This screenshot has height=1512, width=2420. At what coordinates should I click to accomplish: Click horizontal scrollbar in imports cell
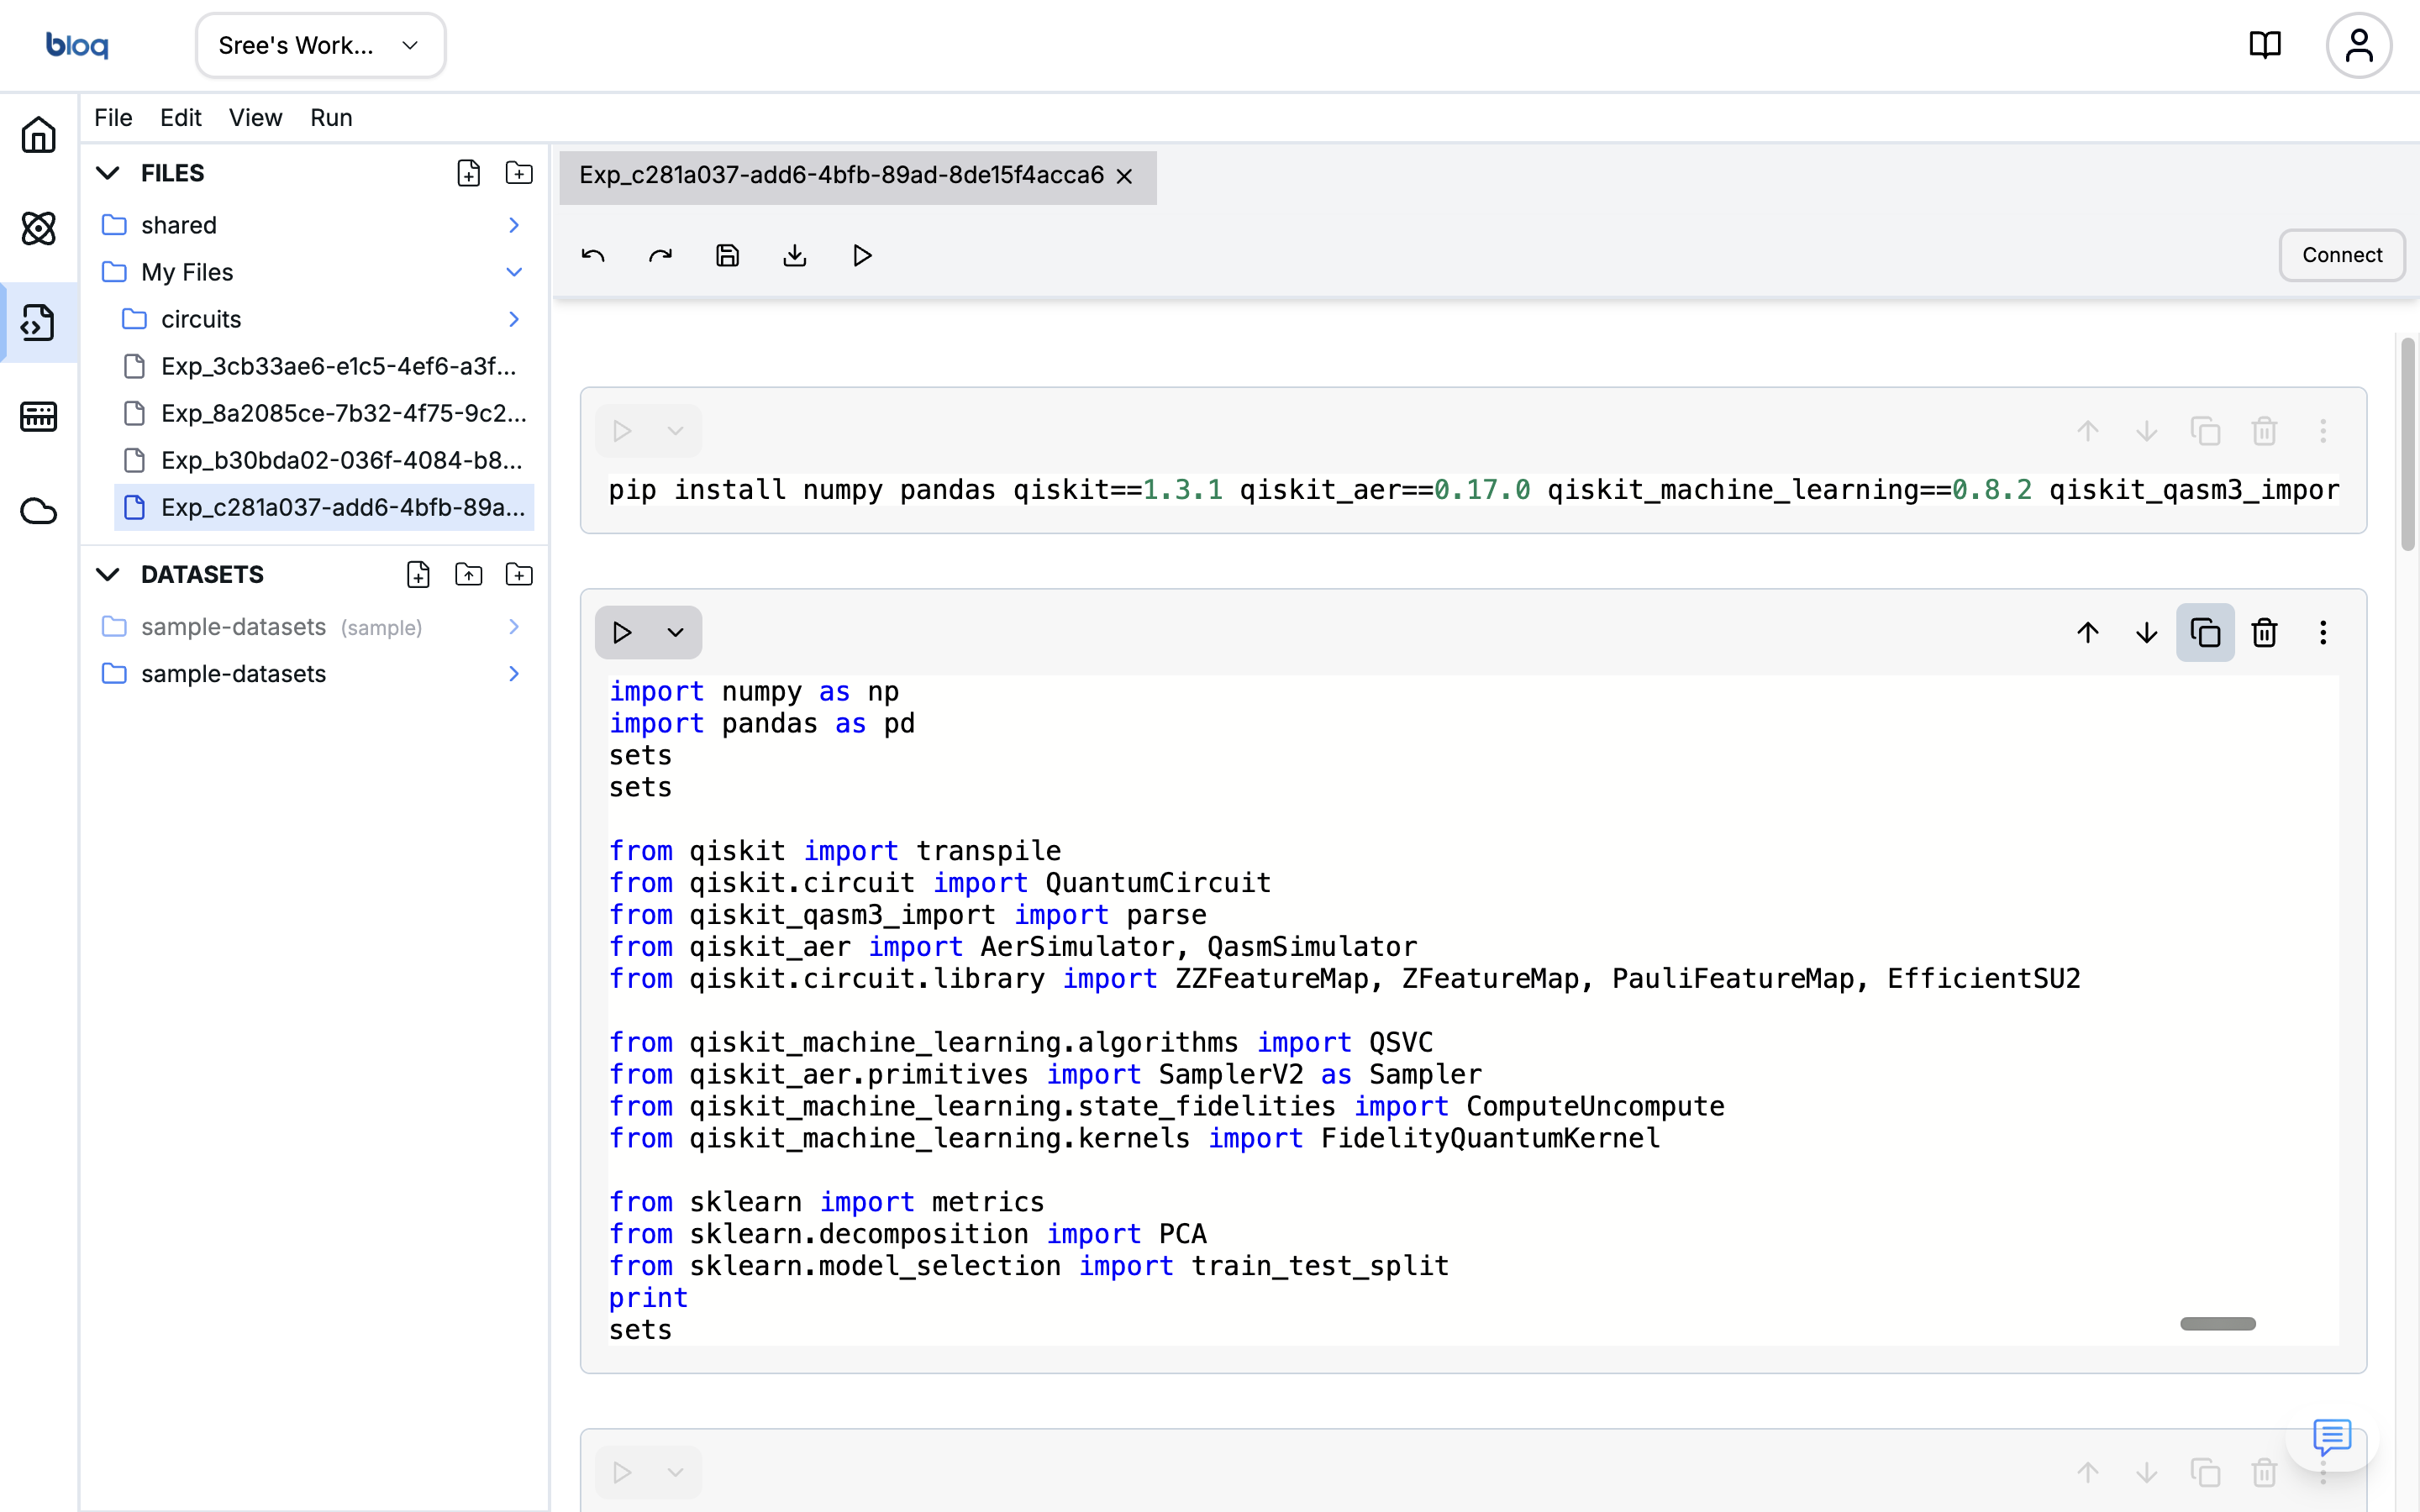[2217, 1323]
